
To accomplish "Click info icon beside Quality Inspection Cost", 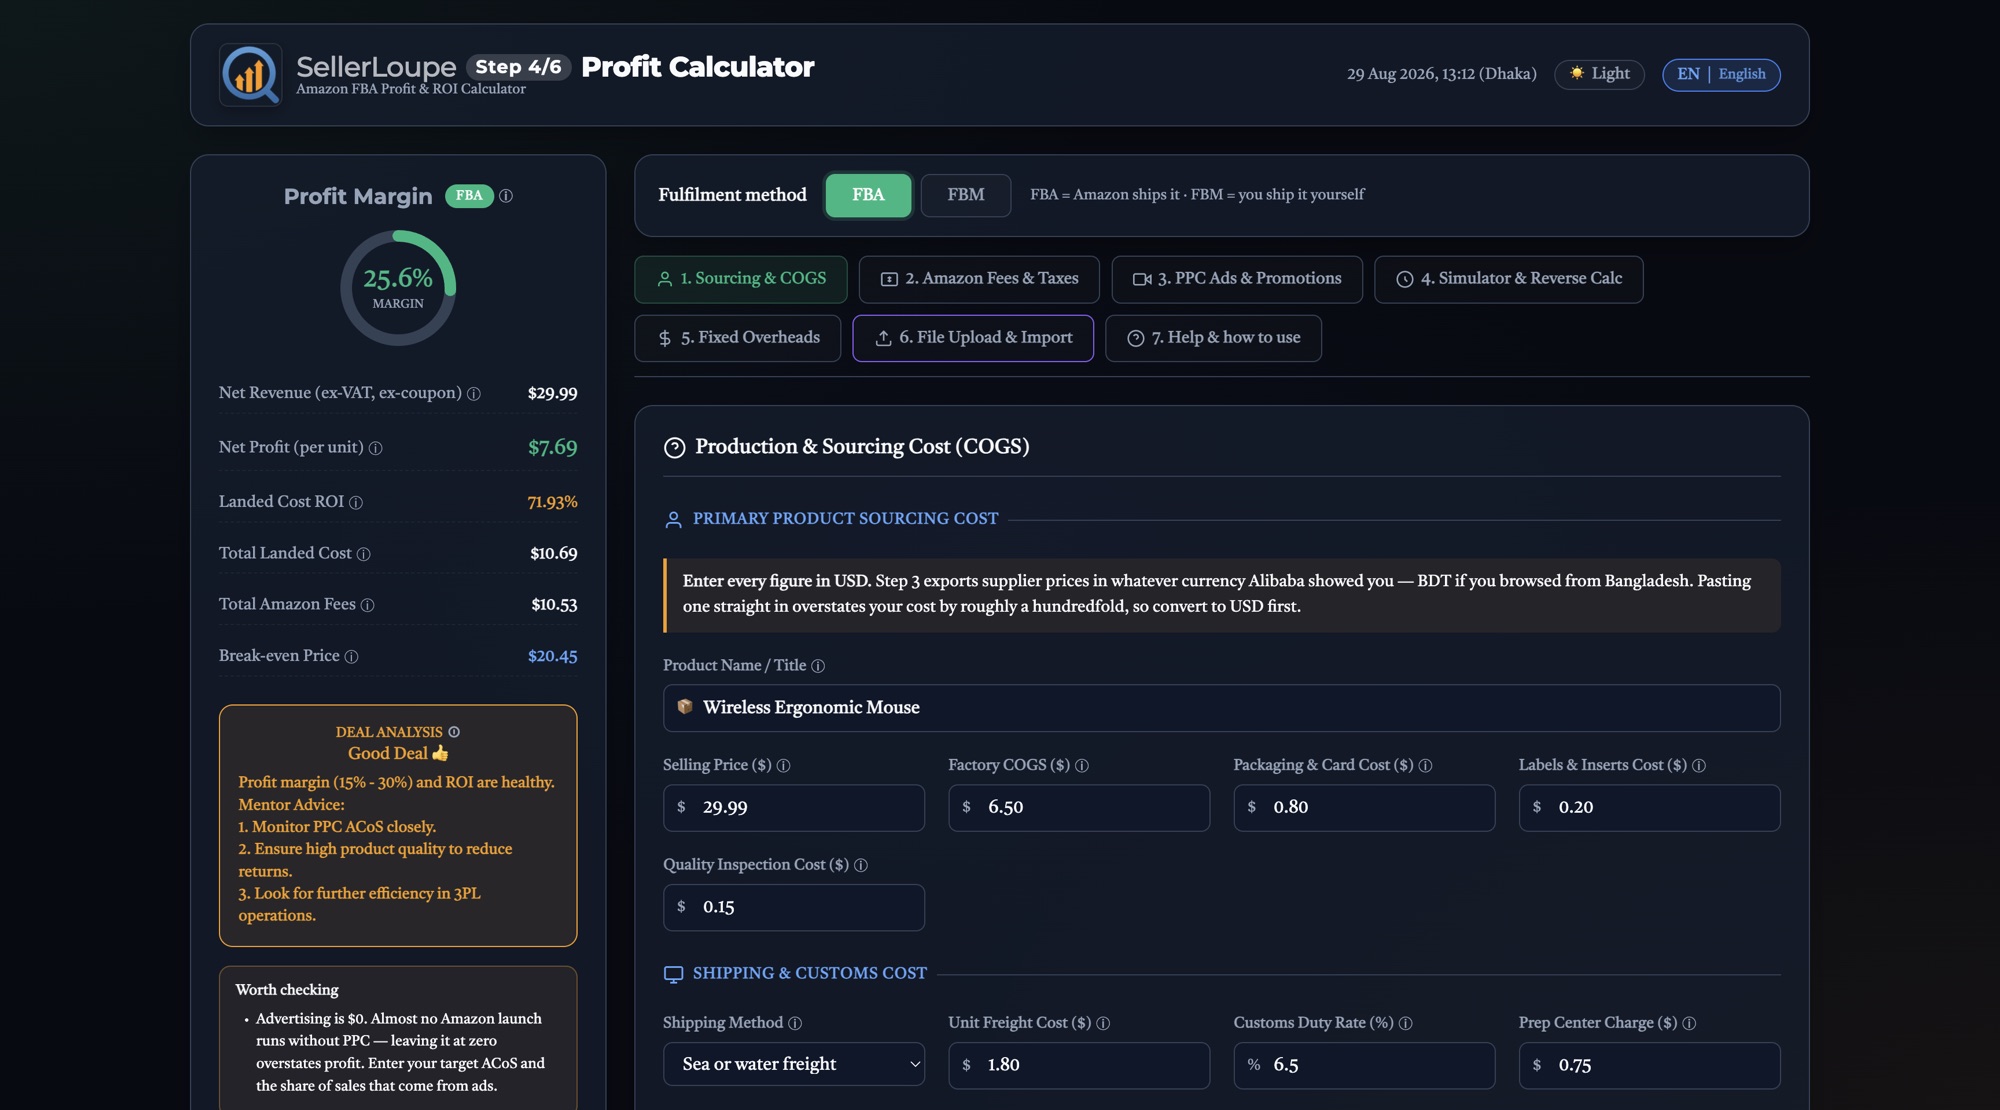I will point(861,865).
